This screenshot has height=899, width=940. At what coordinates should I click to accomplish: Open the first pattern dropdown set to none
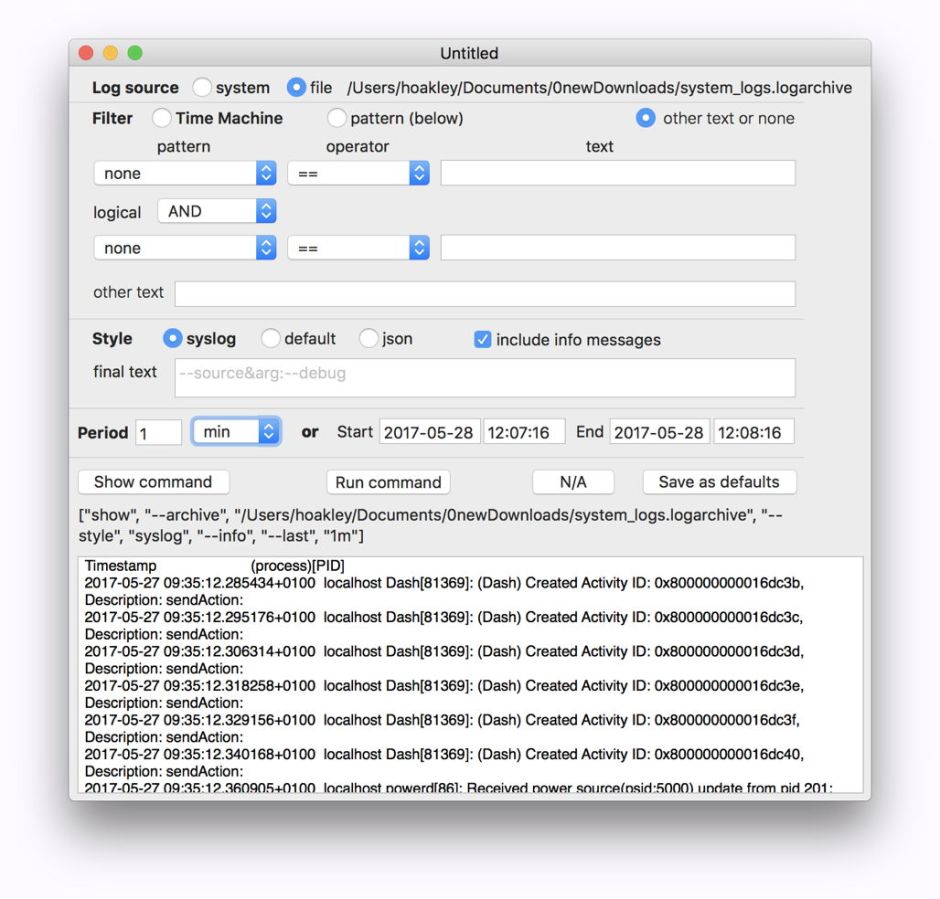pos(184,173)
